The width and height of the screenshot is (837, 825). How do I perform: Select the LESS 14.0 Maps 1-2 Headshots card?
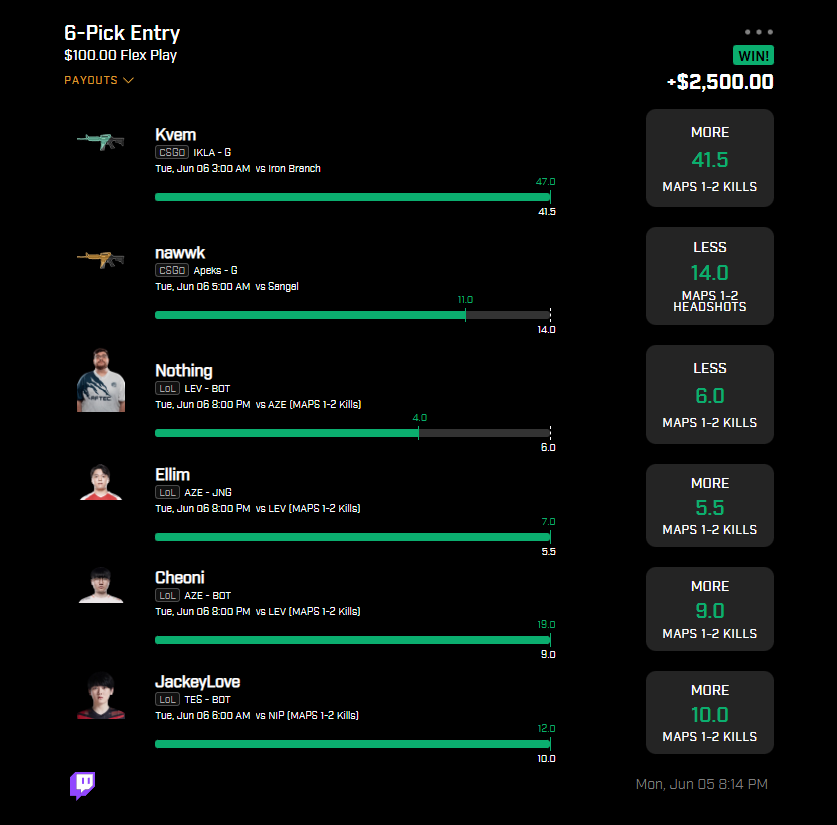pyautogui.click(x=709, y=276)
